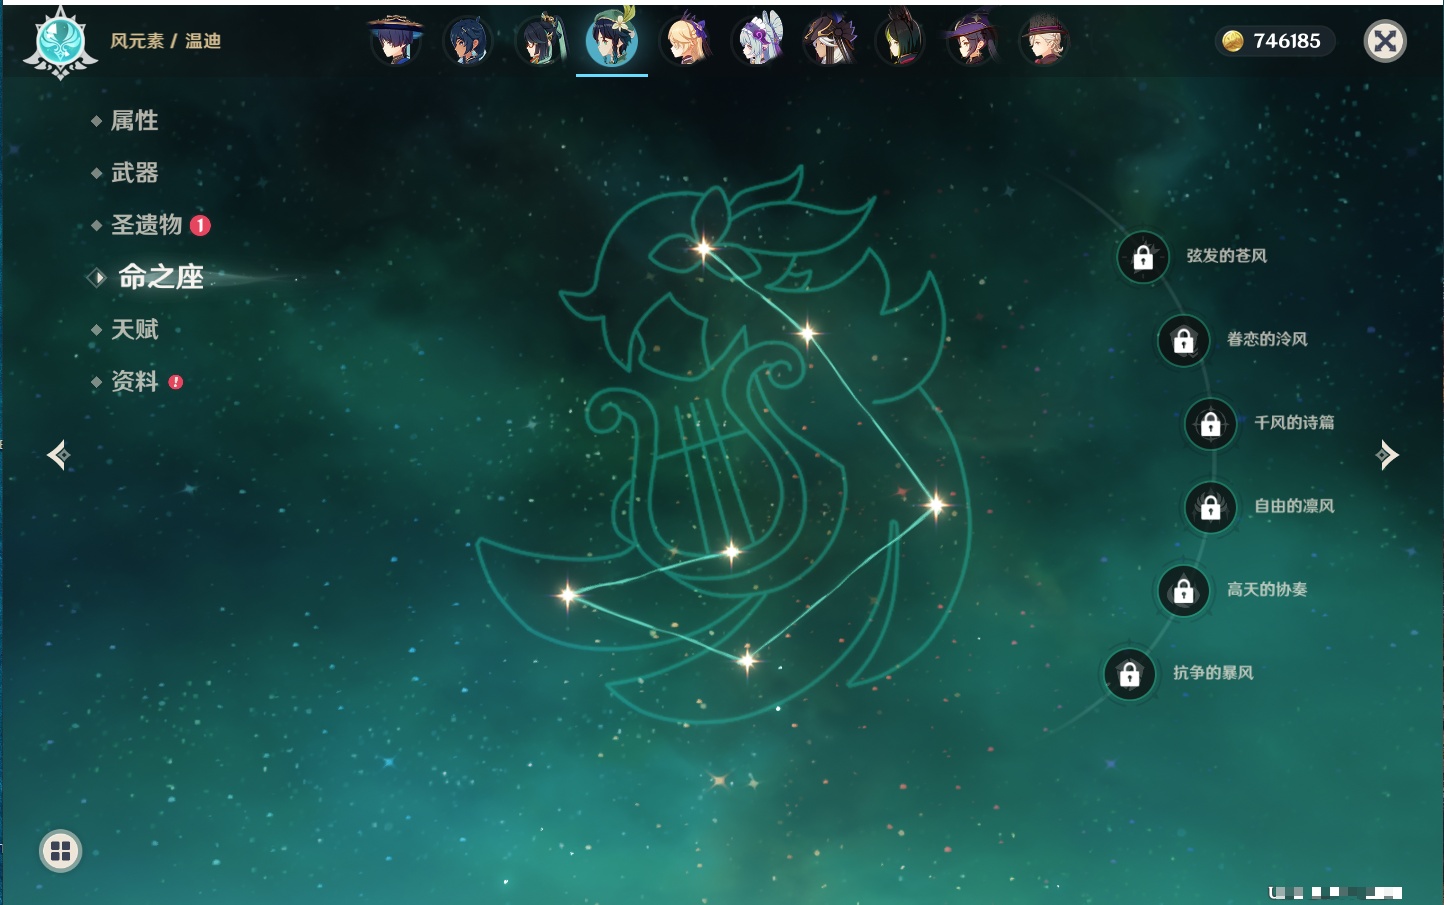Close the character screen
Viewport: 1444px width, 905px height.
pos(1385,41)
